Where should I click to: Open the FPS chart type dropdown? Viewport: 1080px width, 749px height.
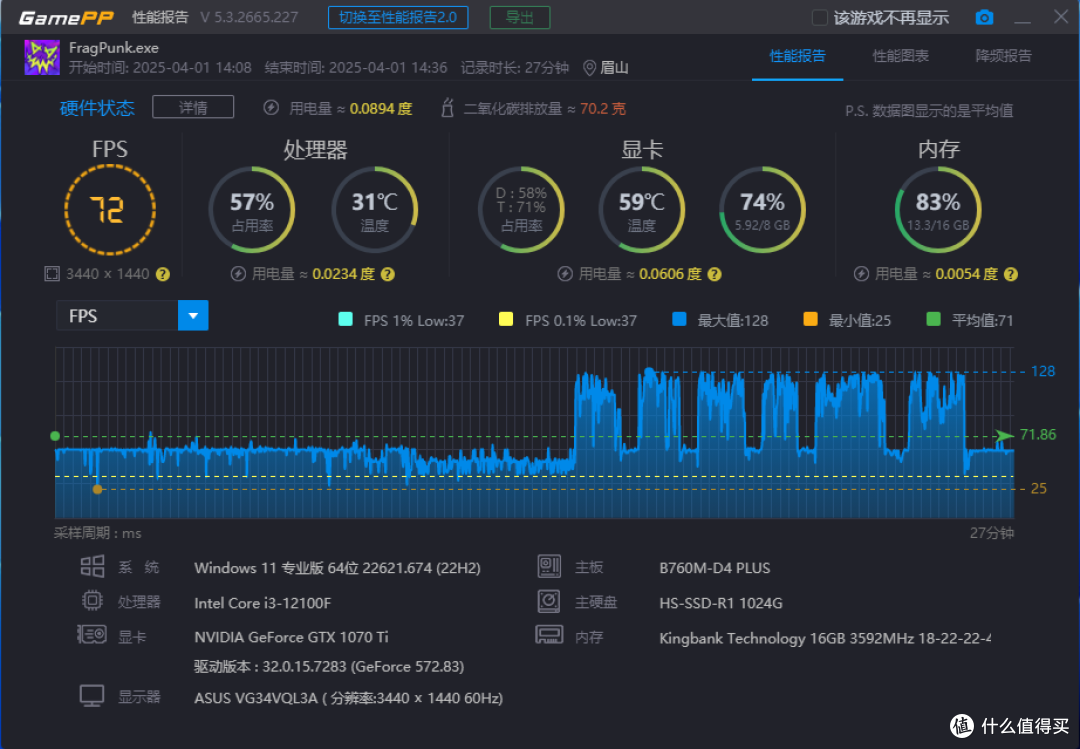193,316
